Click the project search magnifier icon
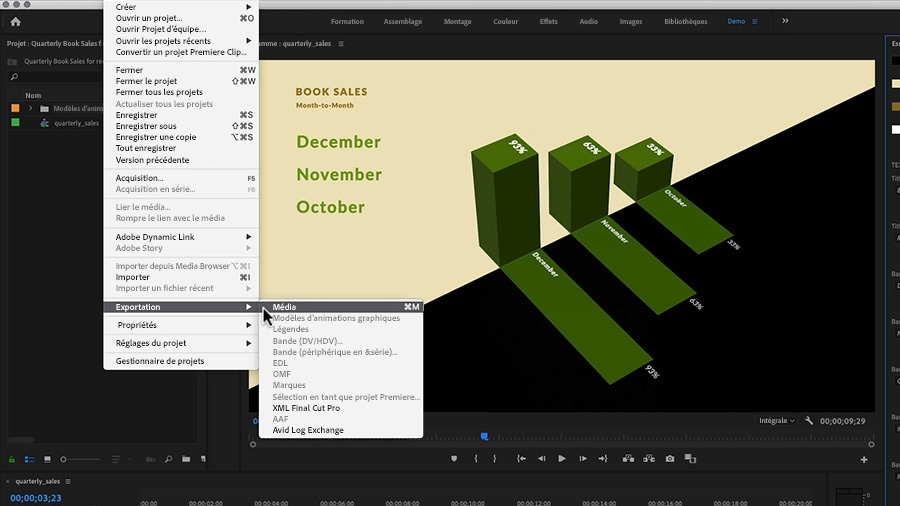The image size is (900, 506). [x=14, y=77]
